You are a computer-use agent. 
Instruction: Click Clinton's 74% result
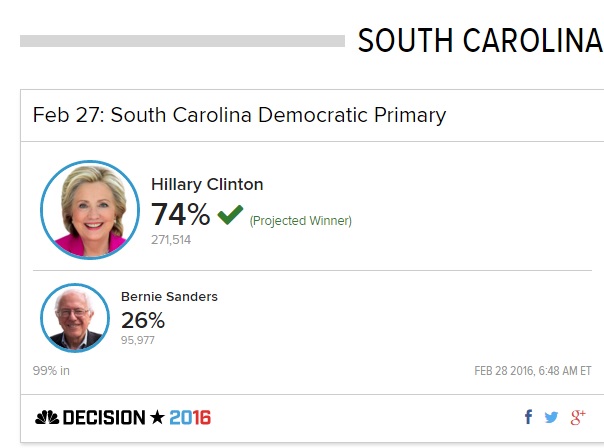[180, 214]
